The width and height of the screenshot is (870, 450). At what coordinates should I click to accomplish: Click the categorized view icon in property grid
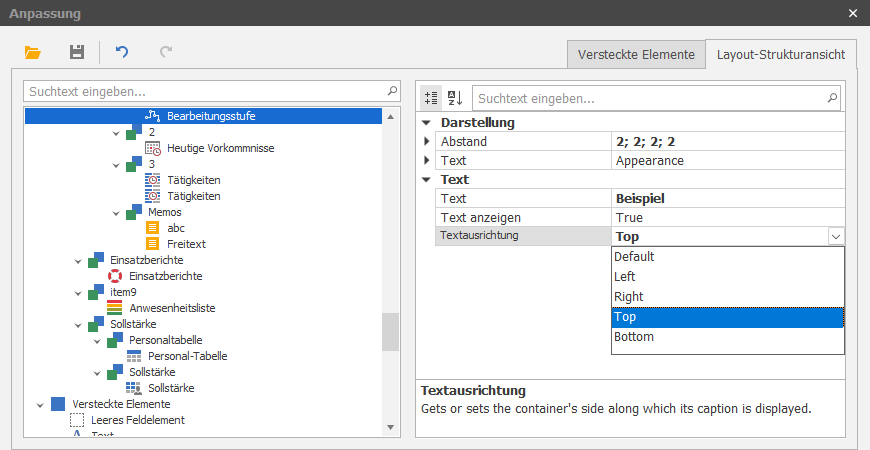[432, 98]
